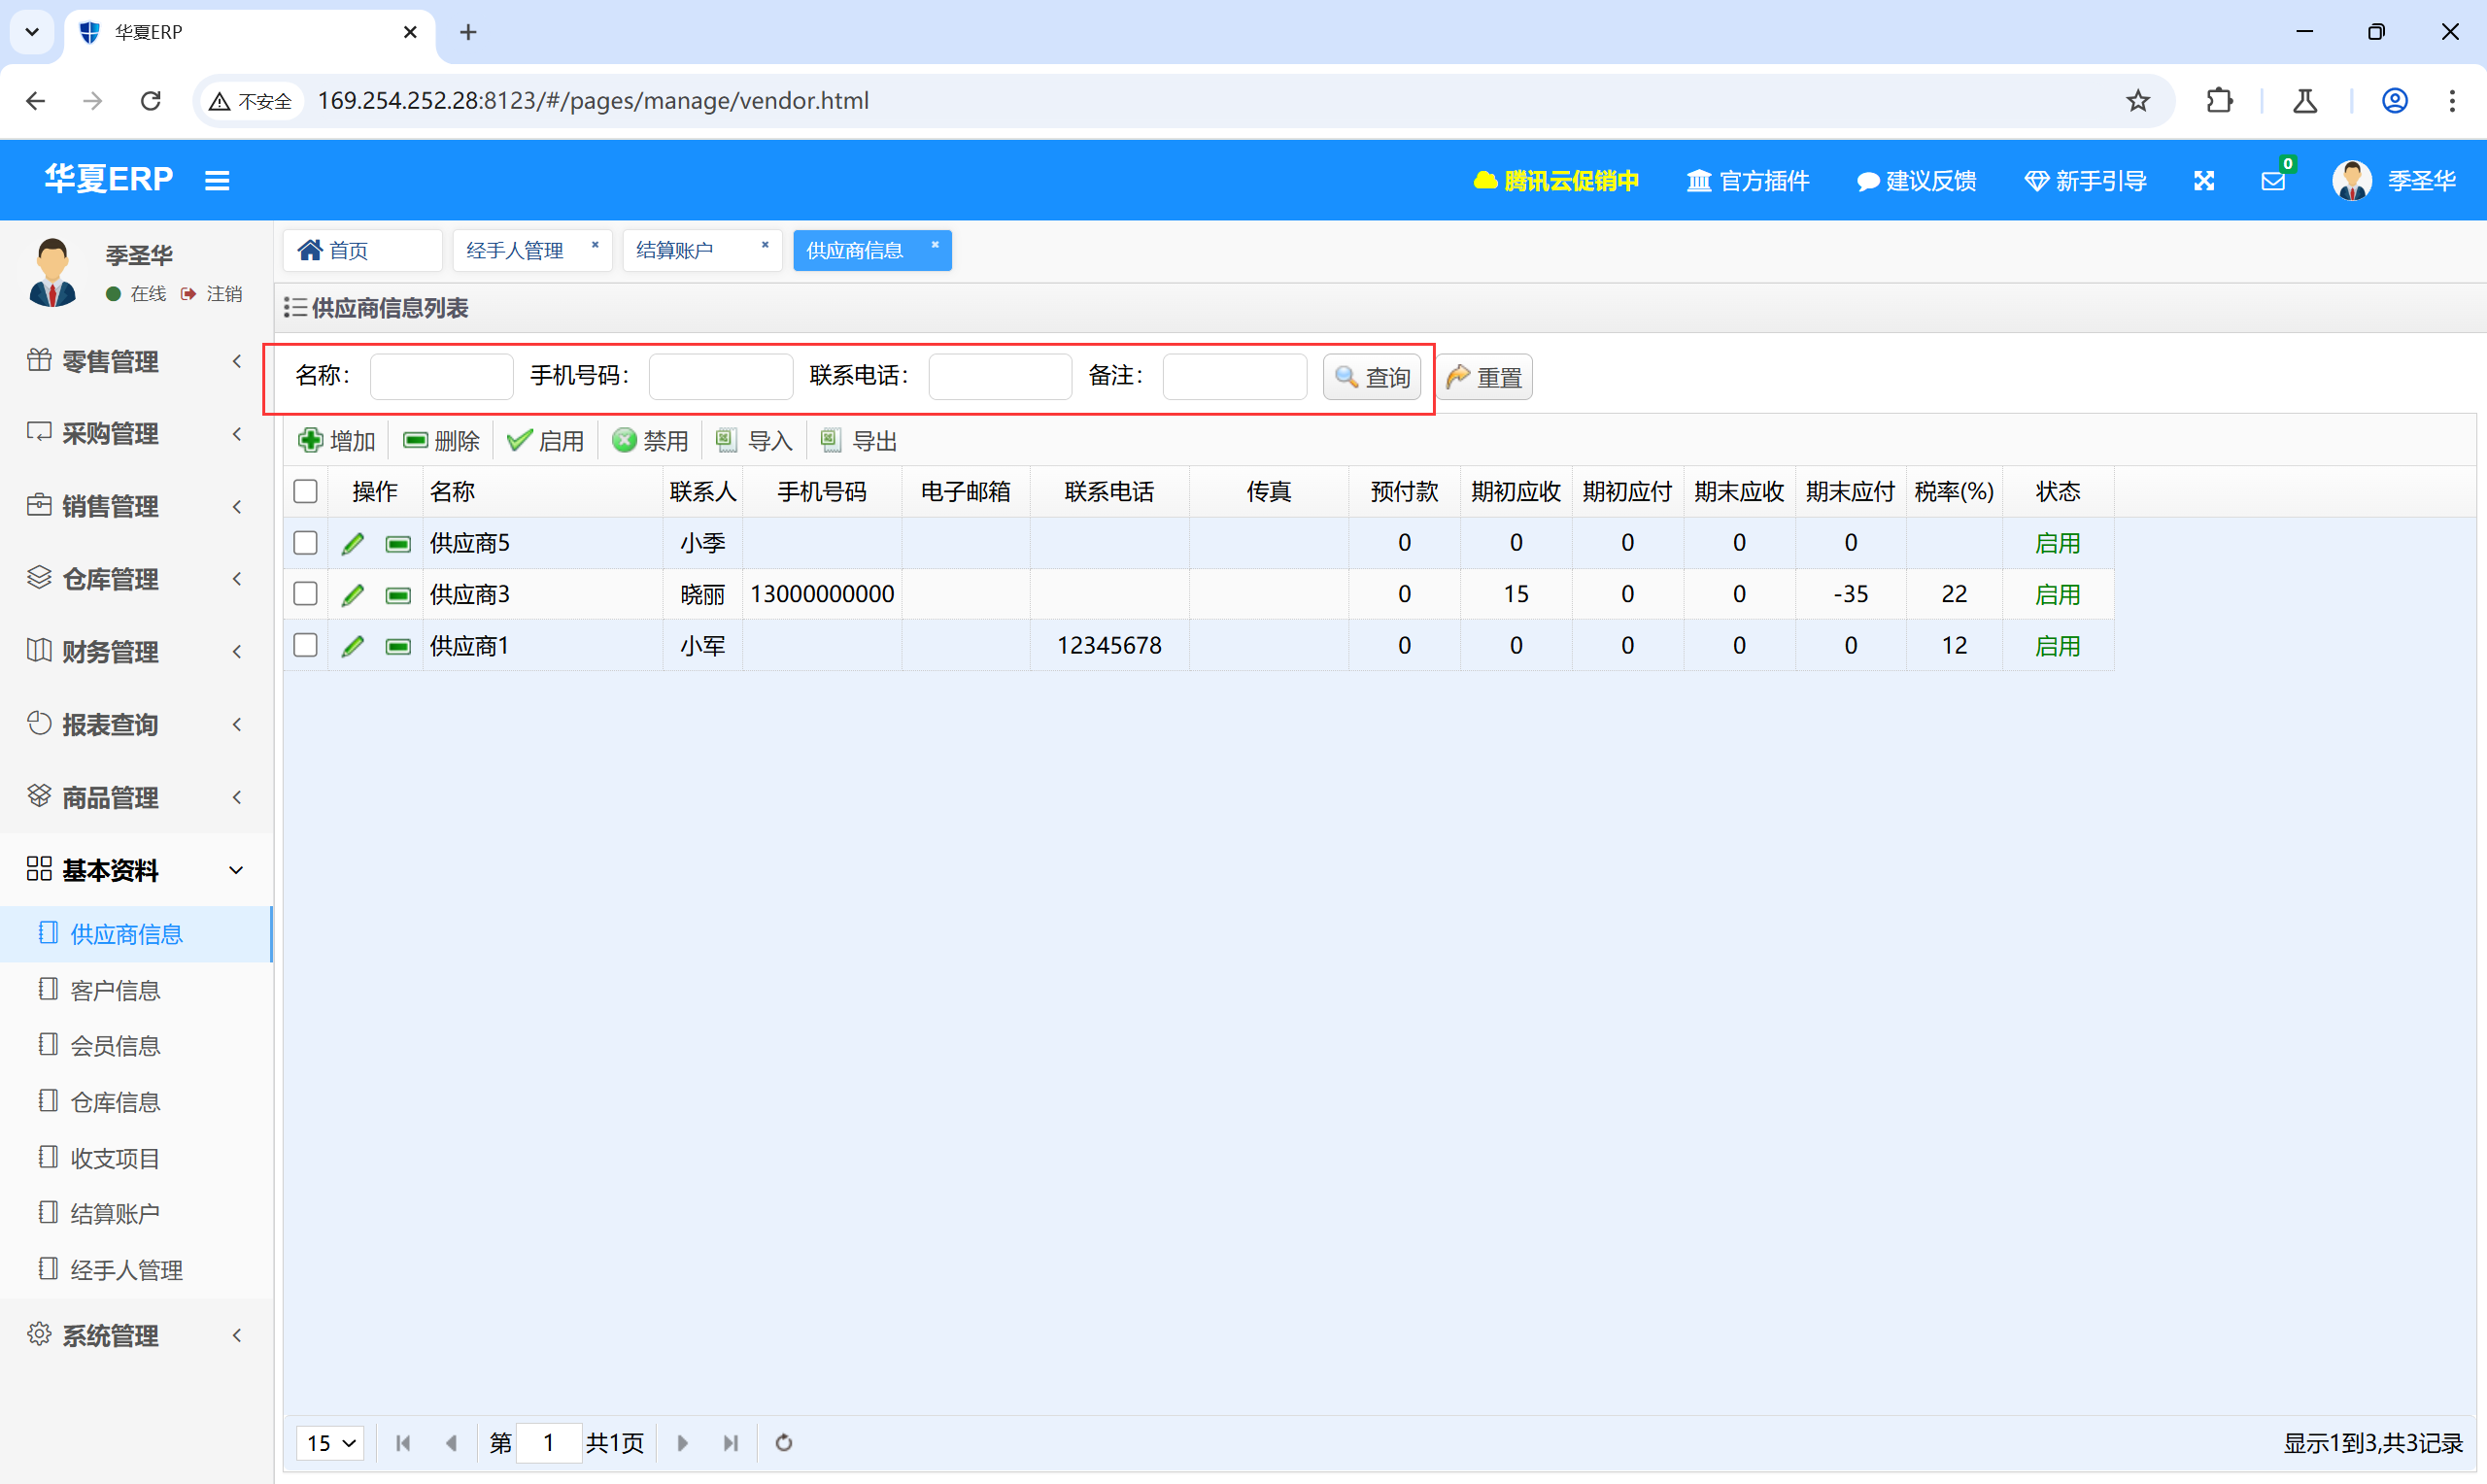This screenshot has height=1484, width=2487.
Task: Click the 查询 search button
Action: pyautogui.click(x=1372, y=377)
